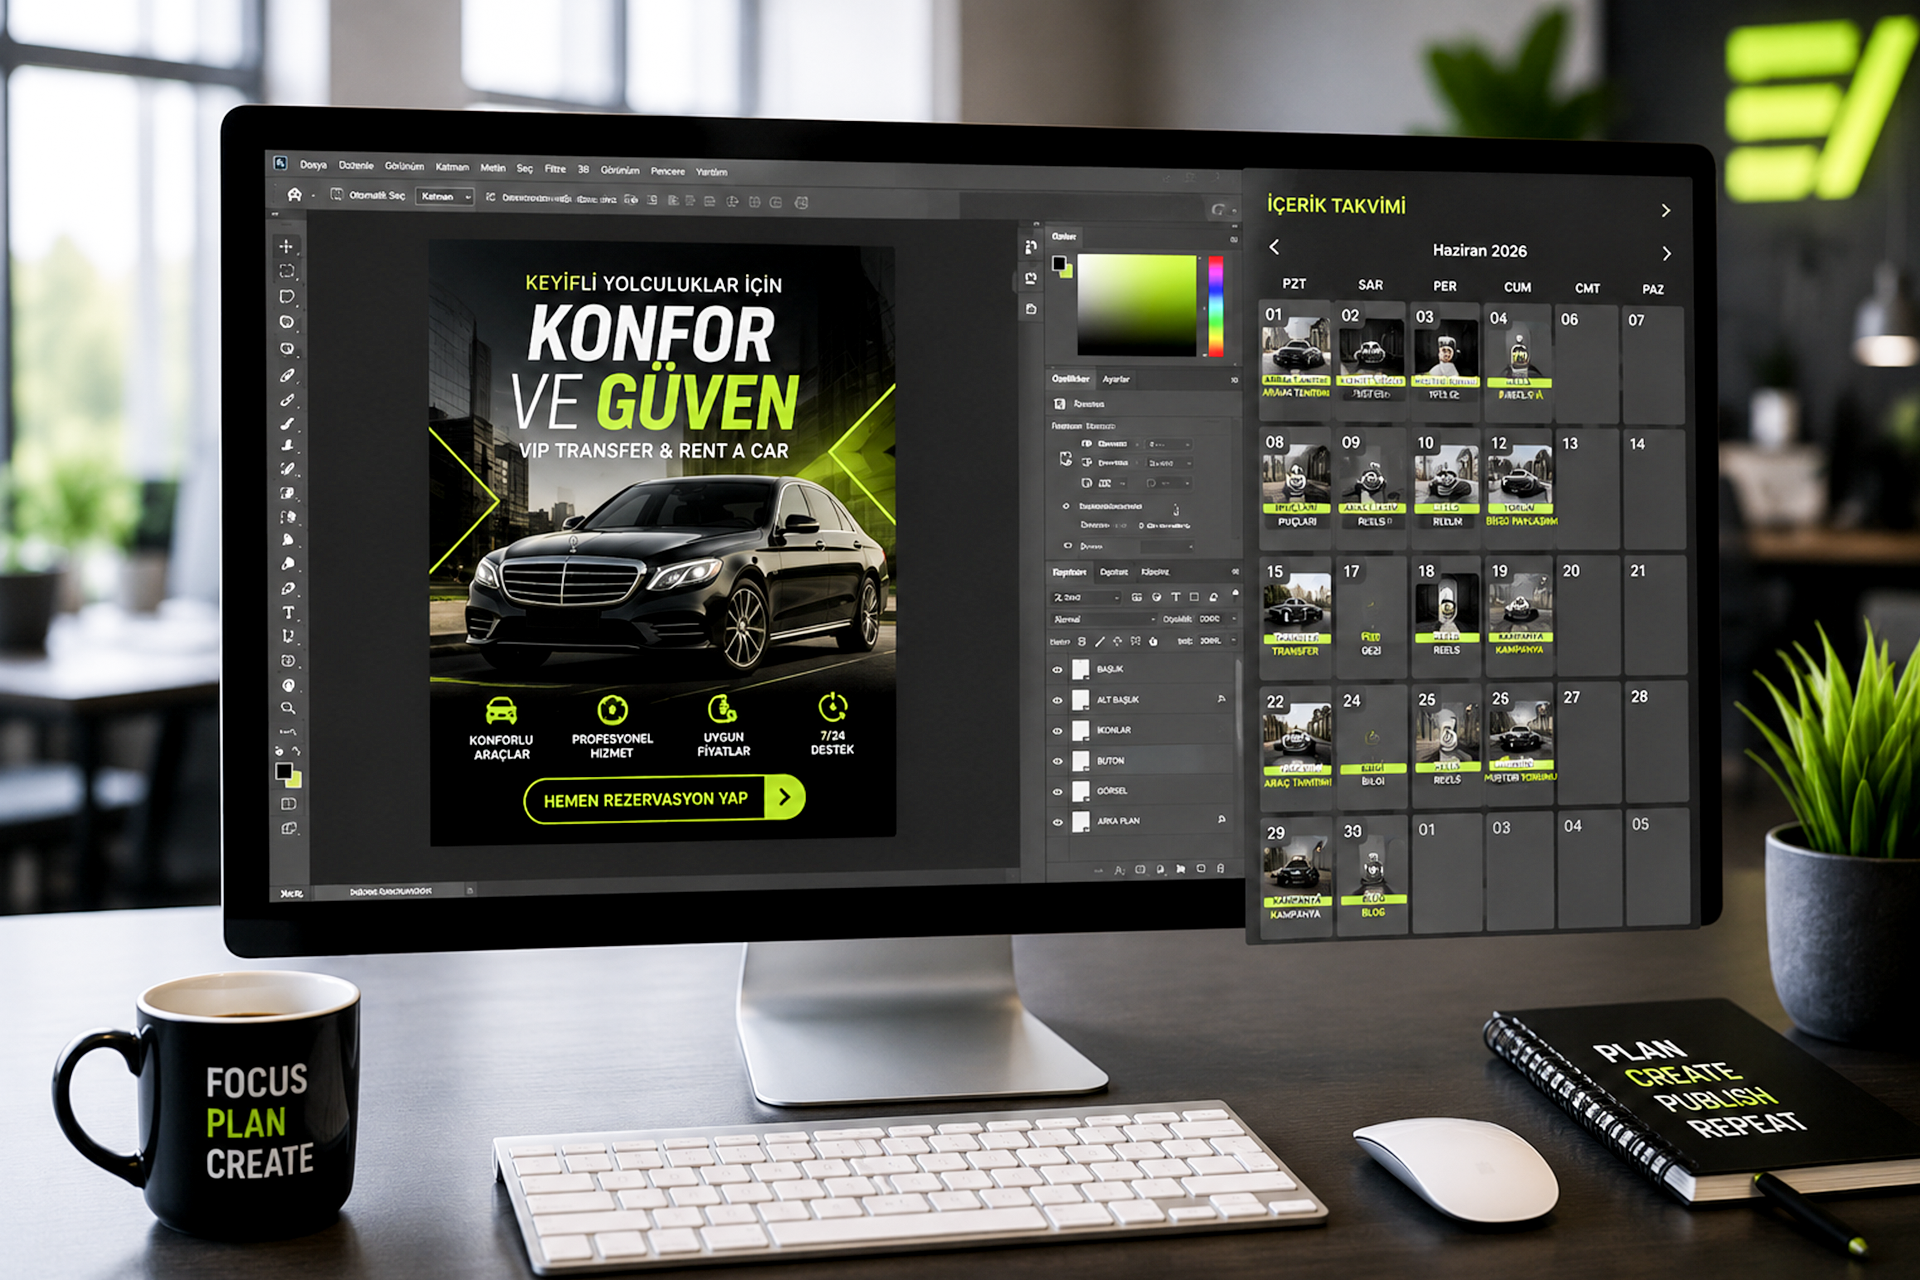This screenshot has height=1280, width=1920.
Task: Switch to the Özellikler tab
Action: click(1070, 379)
